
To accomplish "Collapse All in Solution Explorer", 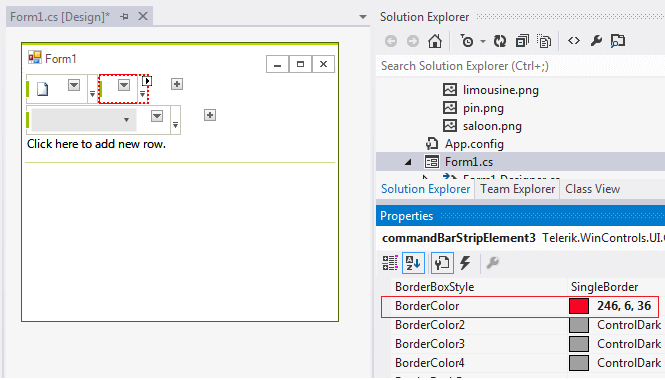I will point(522,41).
